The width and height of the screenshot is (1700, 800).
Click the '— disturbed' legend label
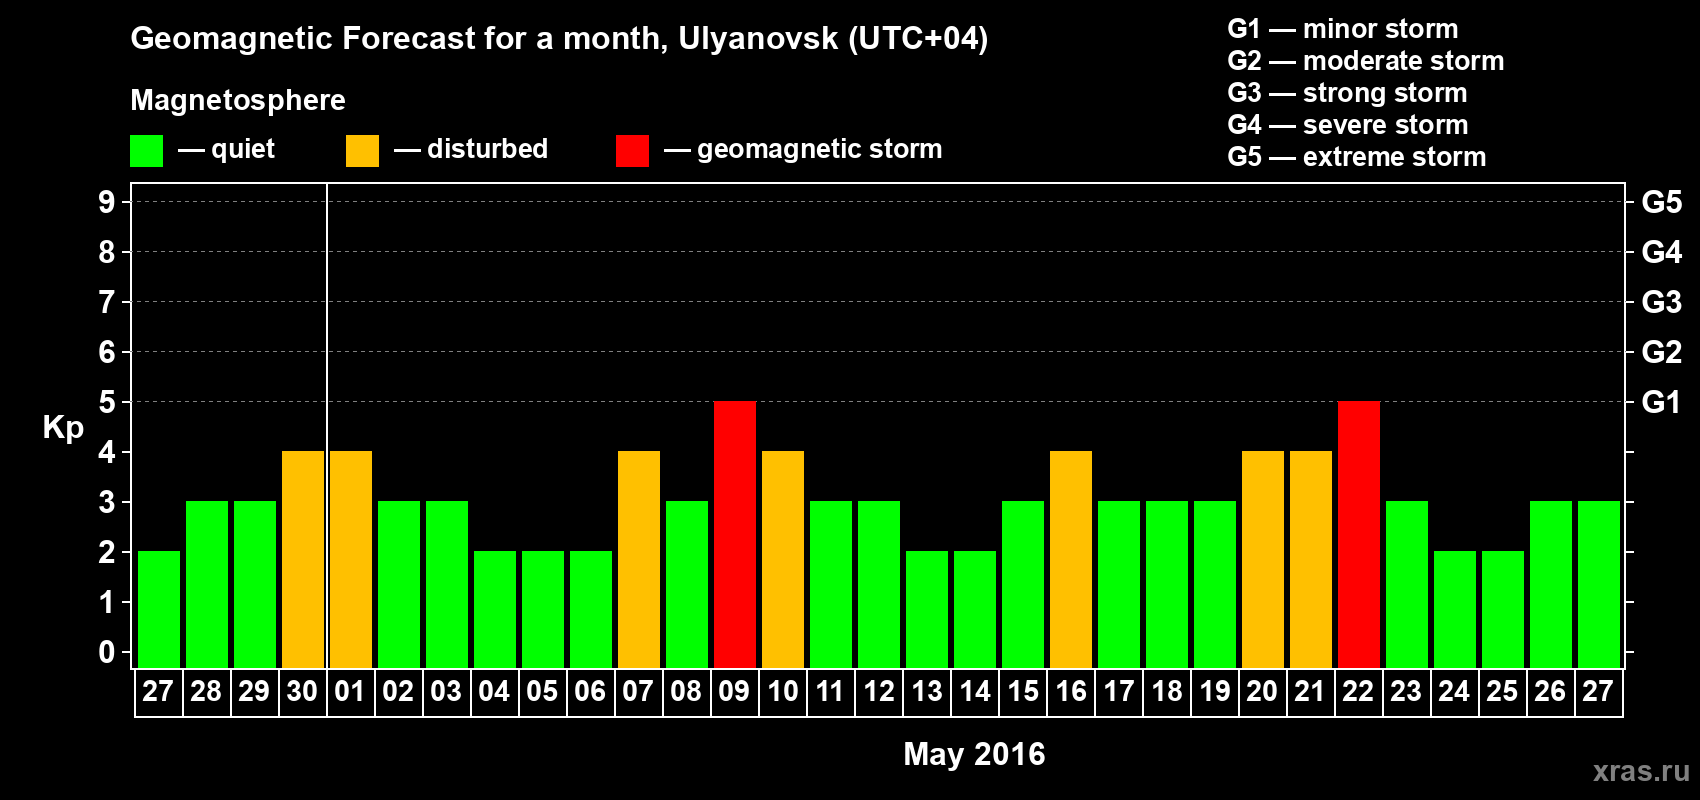pyautogui.click(x=471, y=149)
